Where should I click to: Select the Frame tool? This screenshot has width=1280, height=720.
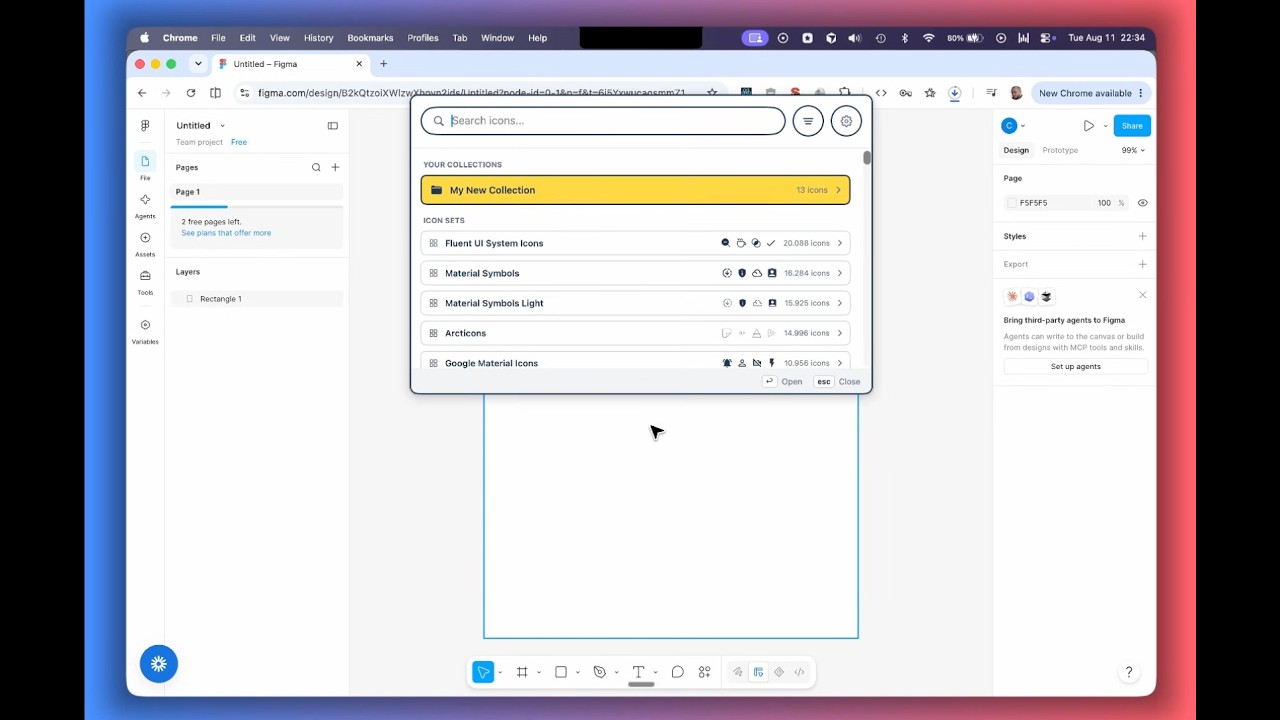tap(522, 672)
